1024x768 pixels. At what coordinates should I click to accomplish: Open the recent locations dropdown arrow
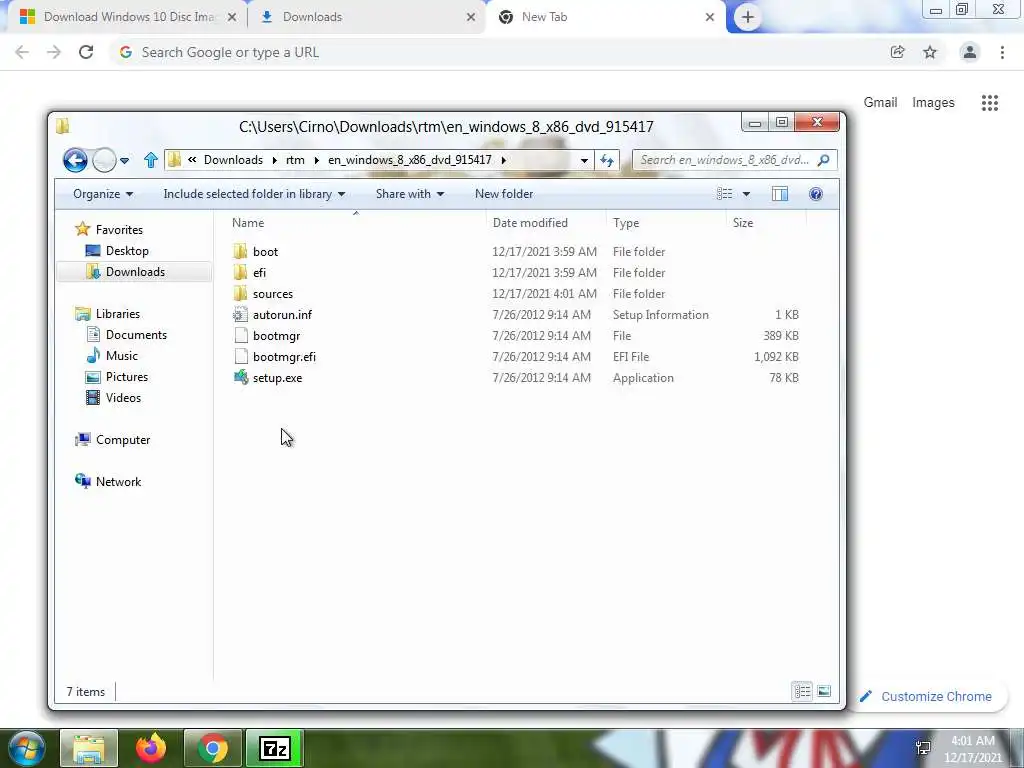[x=125, y=161]
